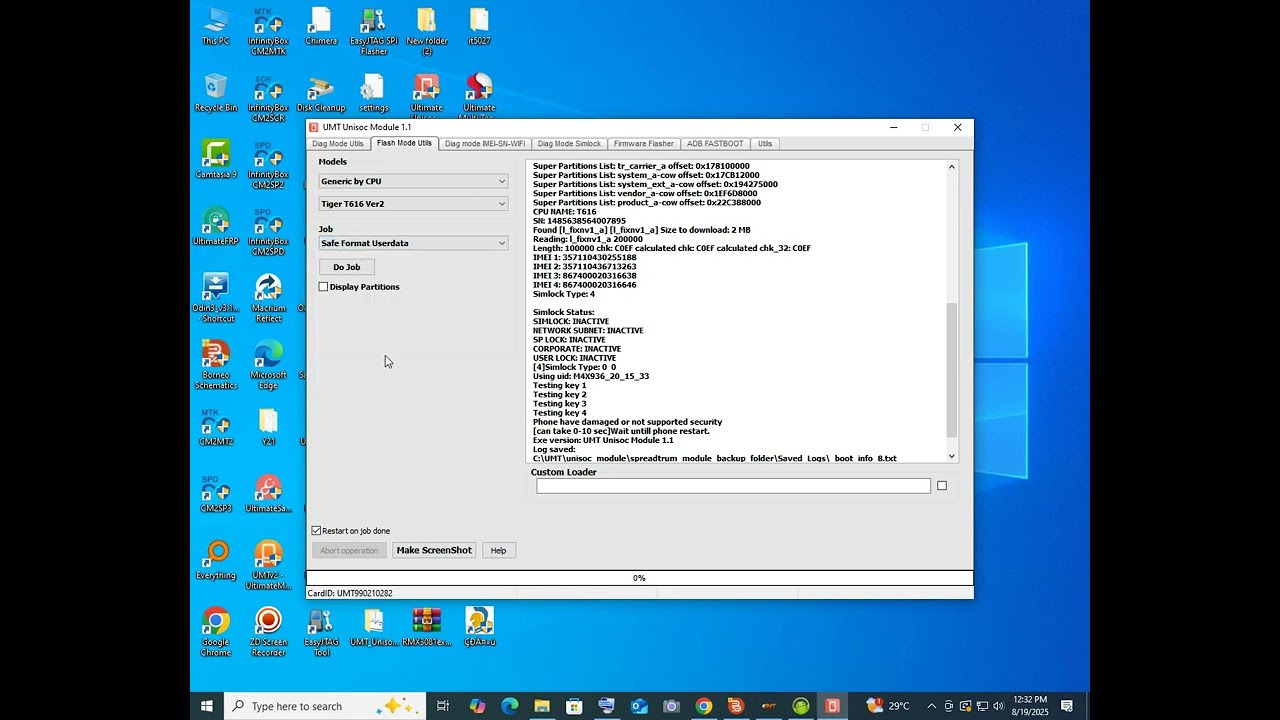Click Abort operation button
This screenshot has height=720, width=1280.
click(349, 550)
